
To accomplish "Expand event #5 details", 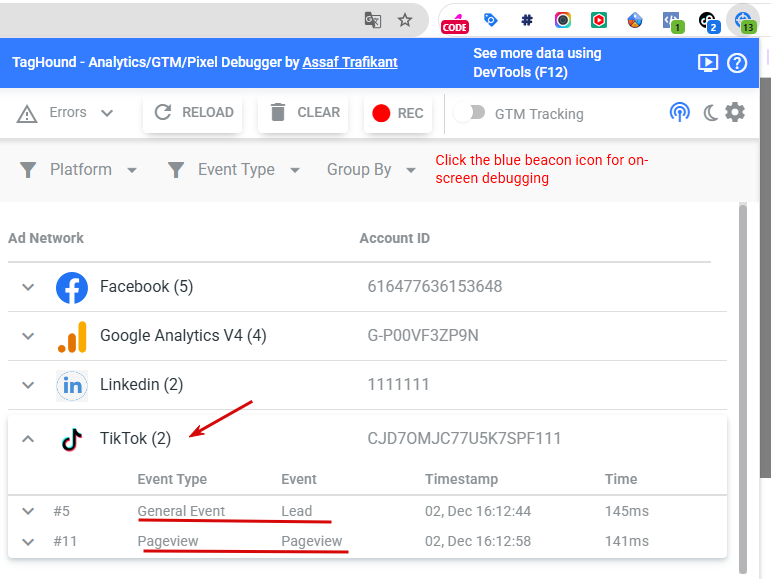I will tap(28, 511).
